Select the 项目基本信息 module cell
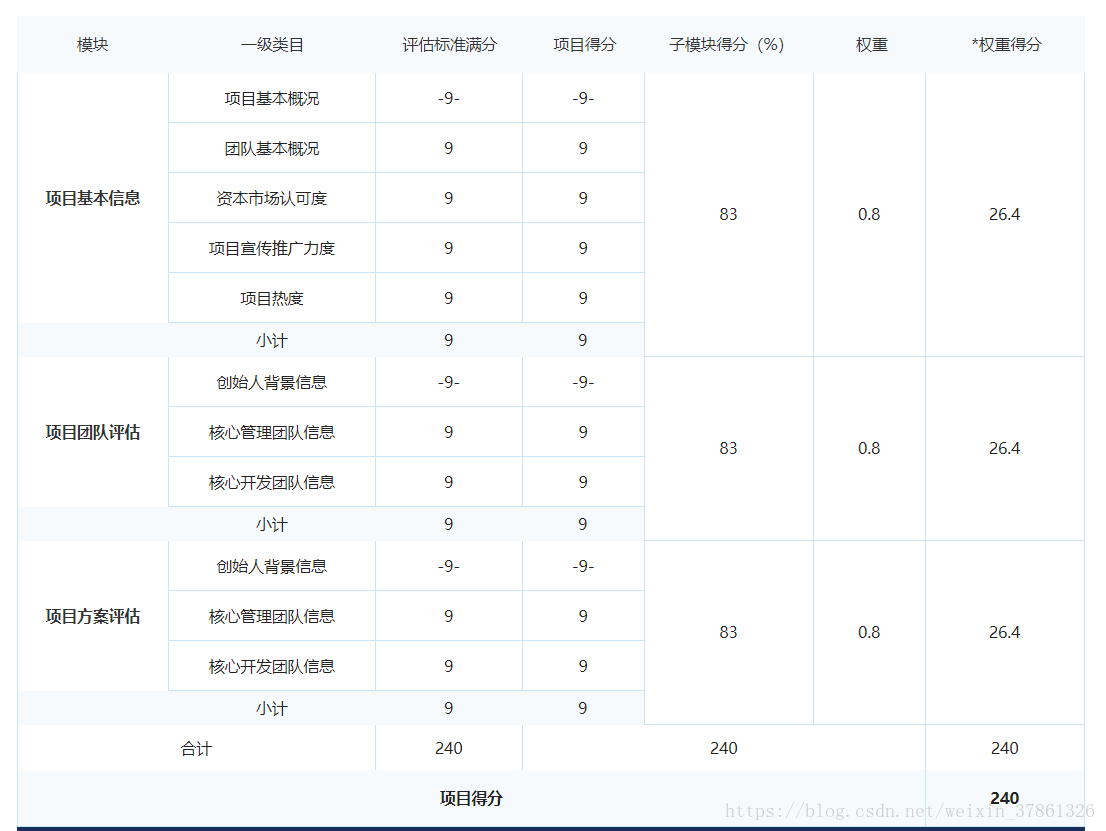The height and width of the screenshot is (831, 1106). (x=92, y=198)
